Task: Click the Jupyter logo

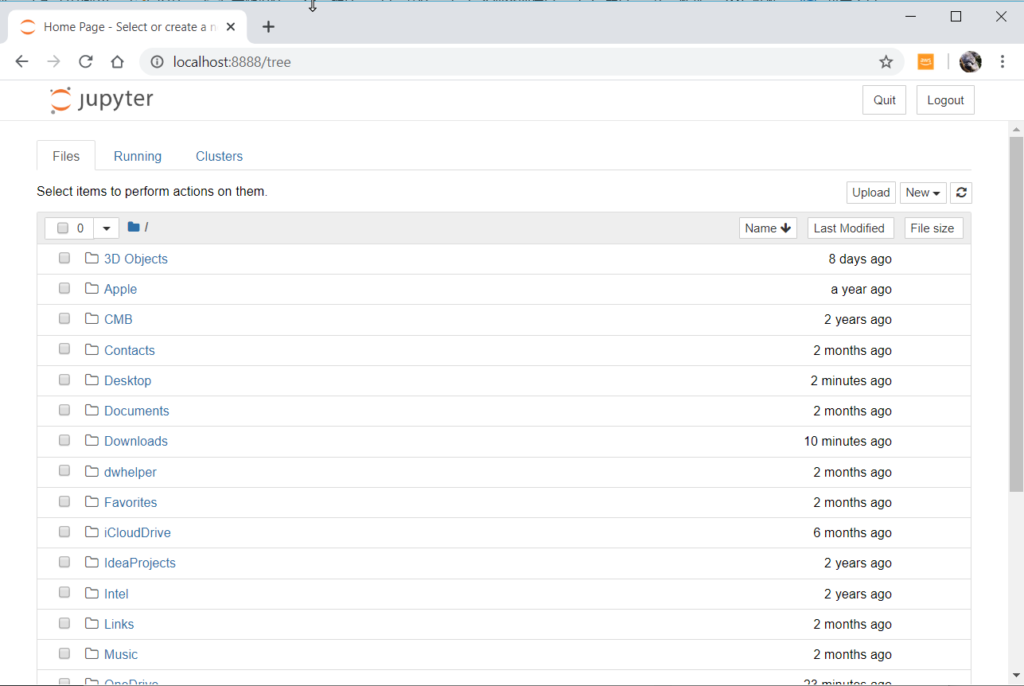Action: coord(101,100)
